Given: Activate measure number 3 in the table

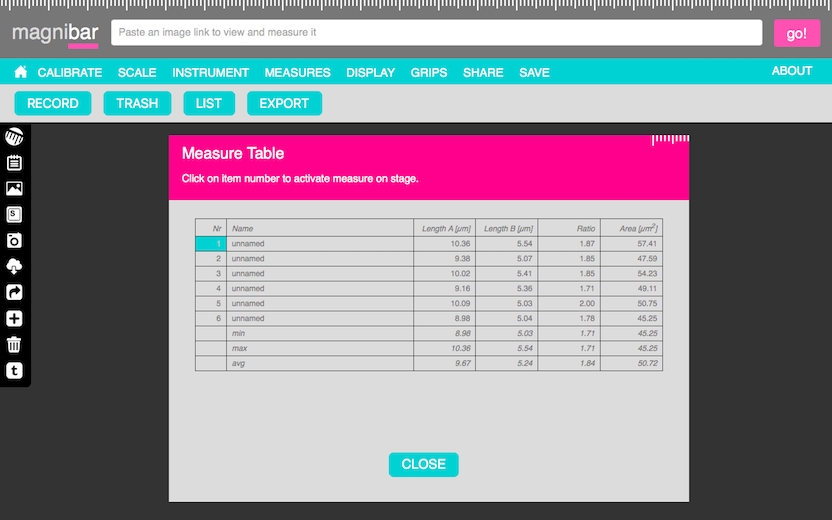Looking at the screenshot, I should (x=211, y=273).
